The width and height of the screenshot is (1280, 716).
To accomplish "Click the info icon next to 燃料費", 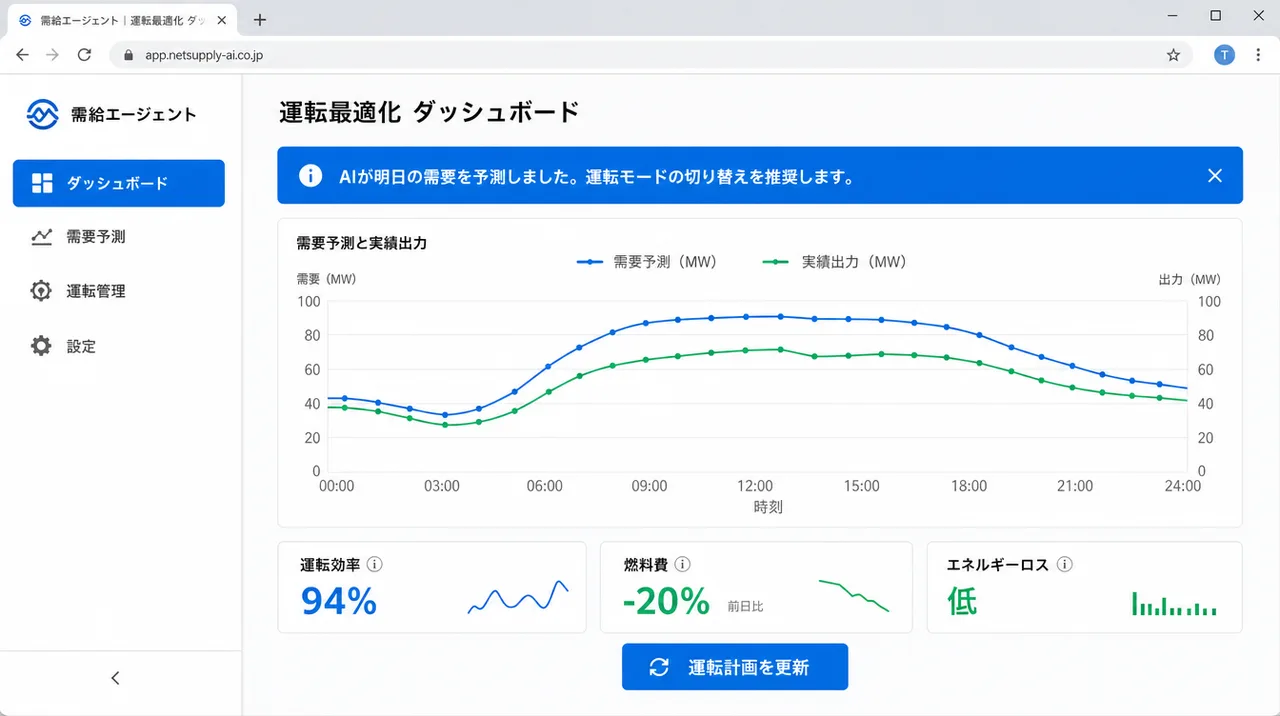I will coord(683,565).
